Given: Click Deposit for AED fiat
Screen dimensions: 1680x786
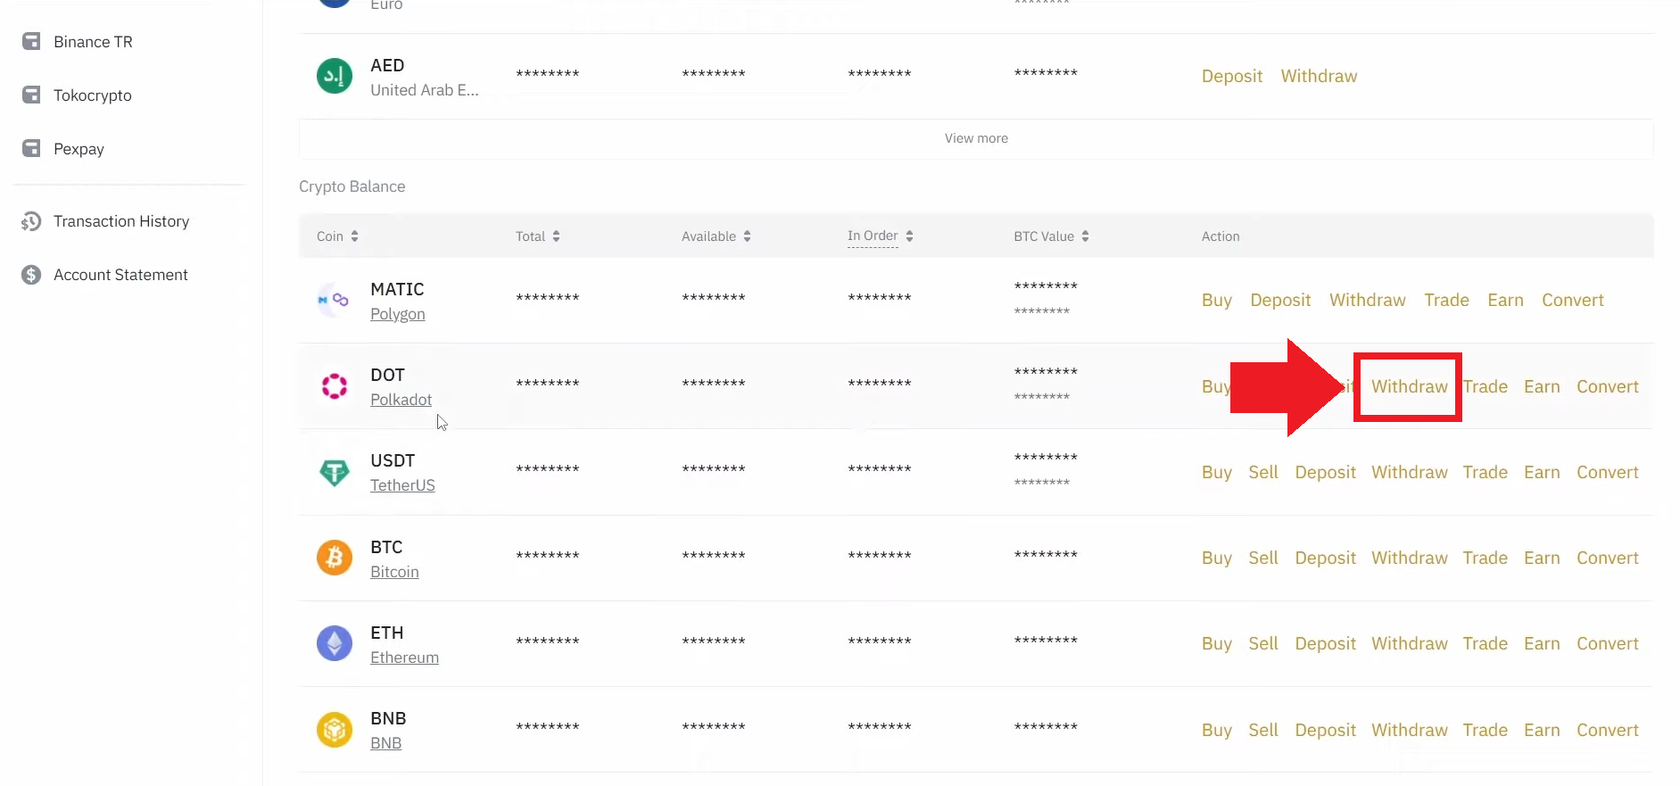Looking at the screenshot, I should [1231, 77].
